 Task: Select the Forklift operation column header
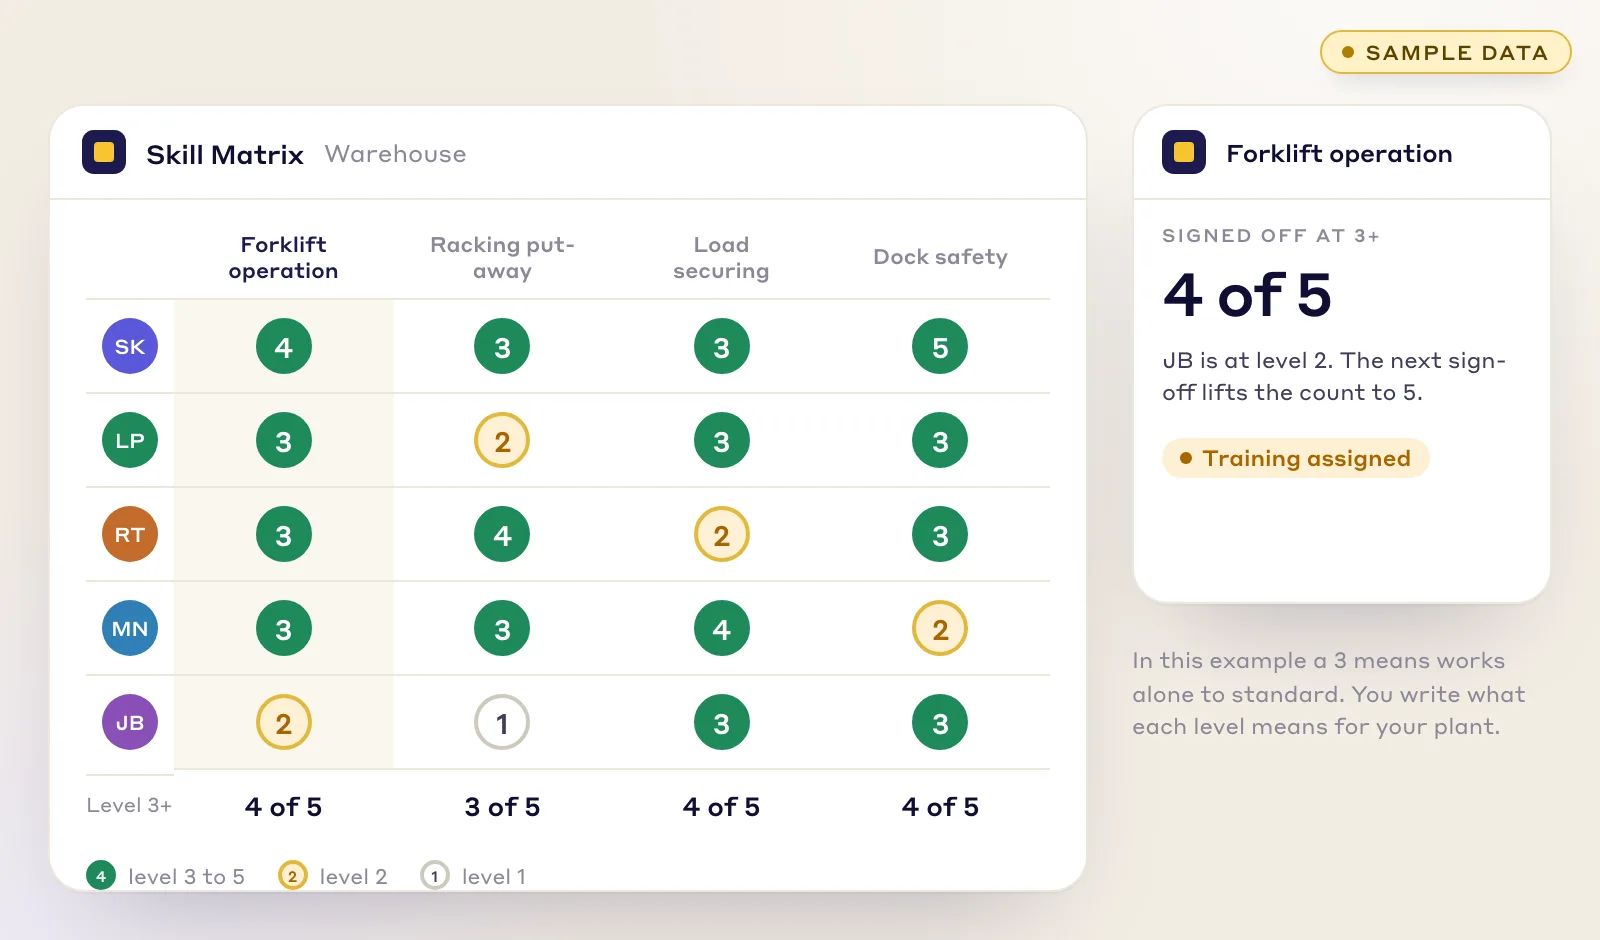pyautogui.click(x=283, y=258)
